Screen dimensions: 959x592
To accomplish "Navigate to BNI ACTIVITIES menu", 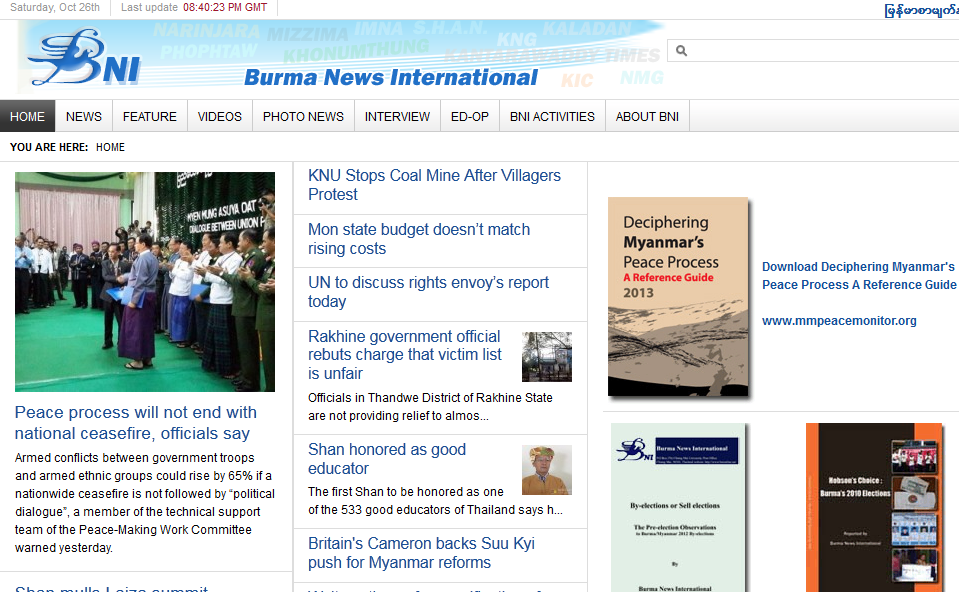I will tap(552, 116).
